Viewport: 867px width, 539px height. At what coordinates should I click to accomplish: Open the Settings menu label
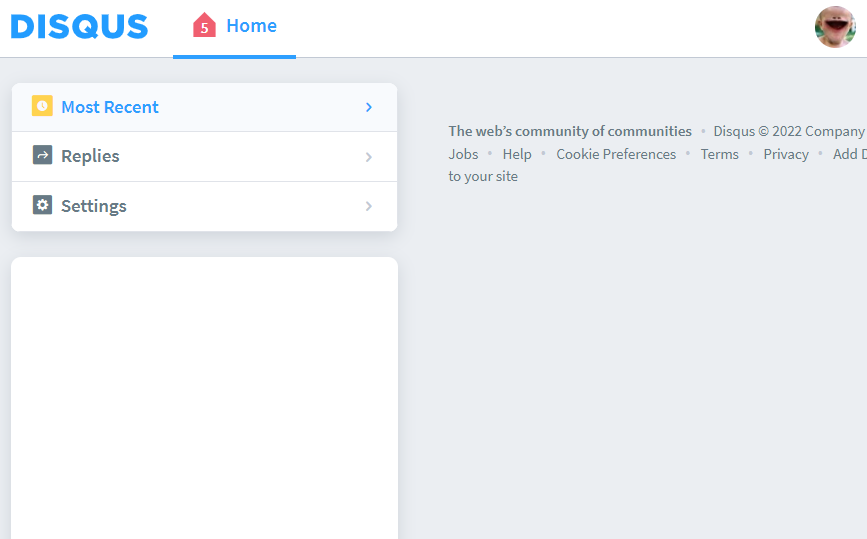click(x=94, y=206)
